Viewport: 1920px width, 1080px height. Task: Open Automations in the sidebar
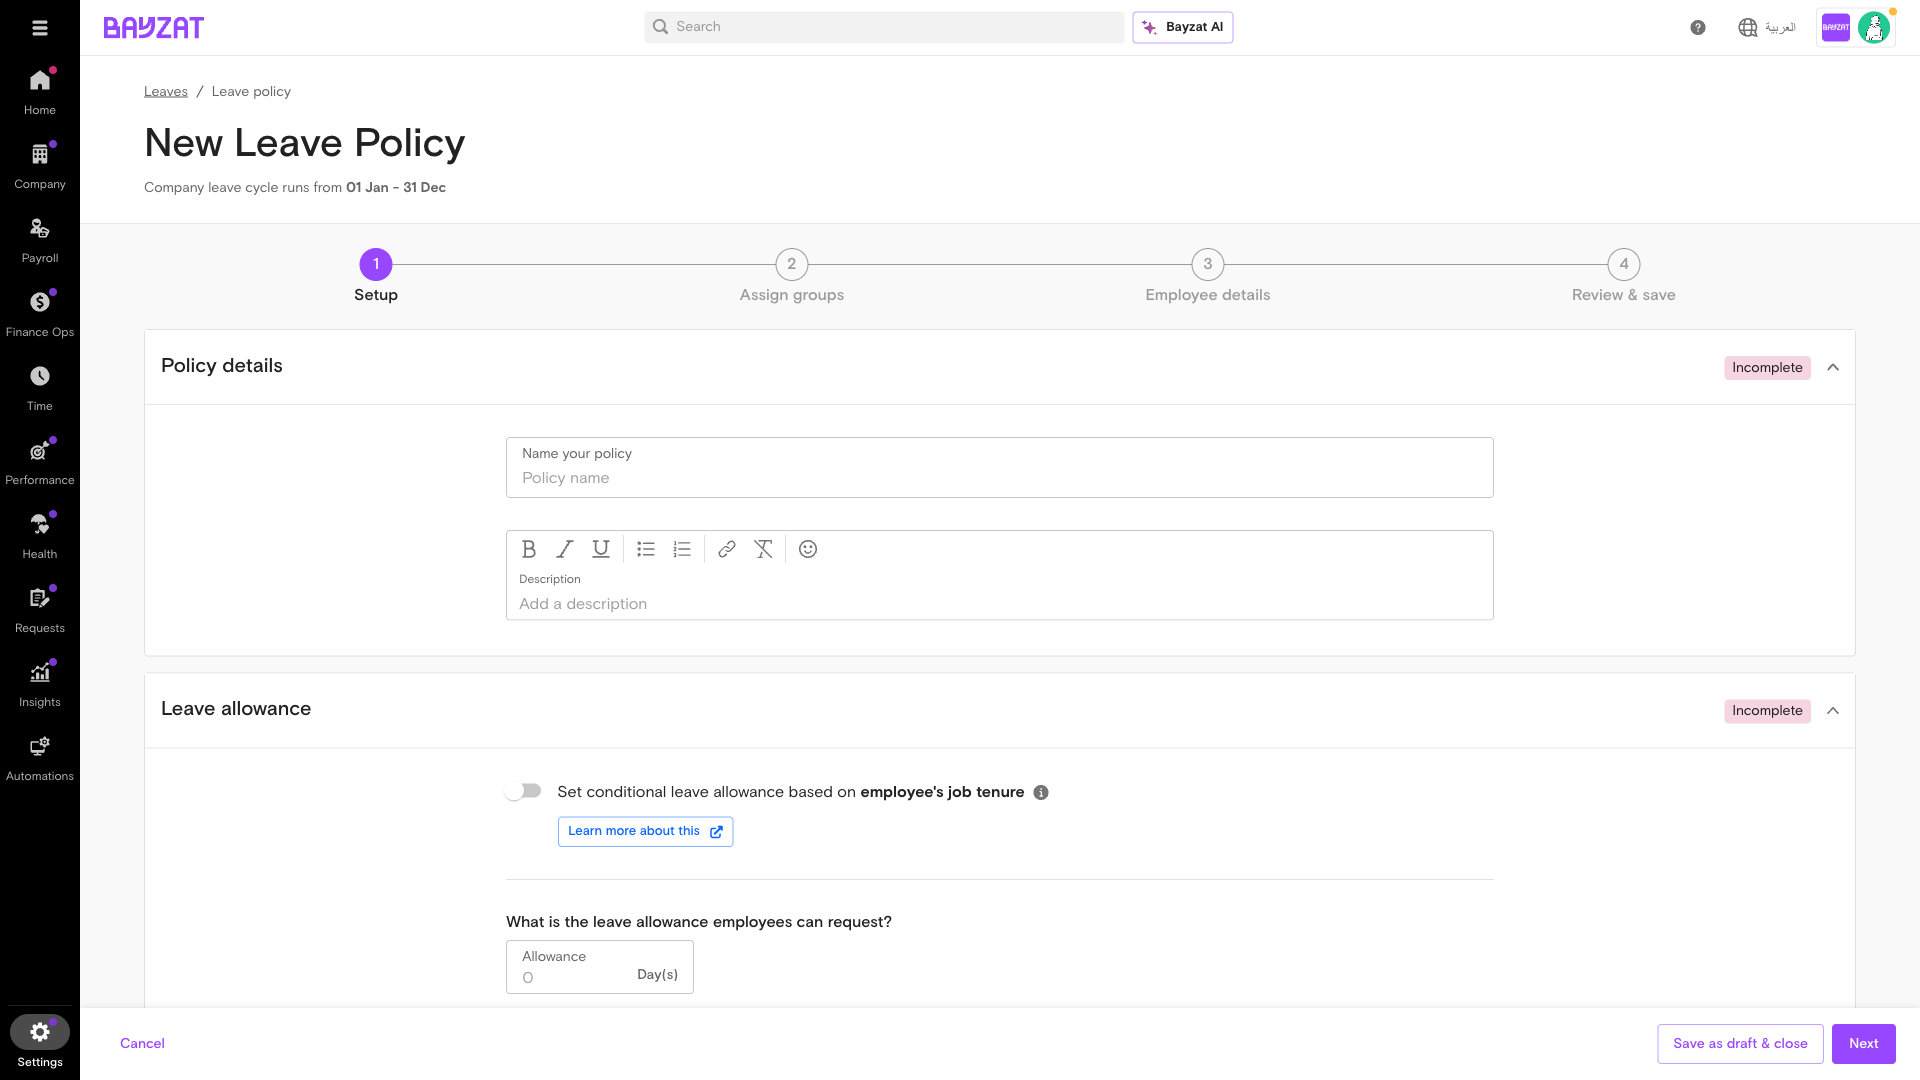click(40, 758)
